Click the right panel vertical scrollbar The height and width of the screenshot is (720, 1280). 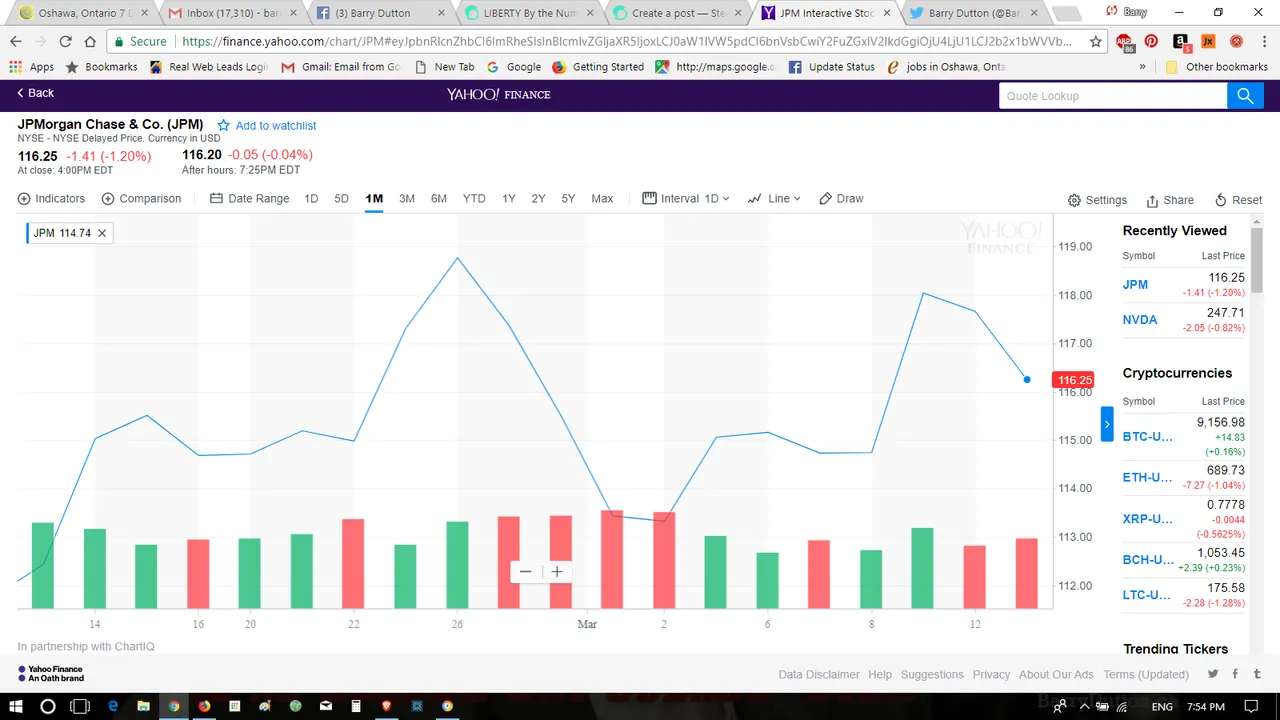pyautogui.click(x=1257, y=260)
